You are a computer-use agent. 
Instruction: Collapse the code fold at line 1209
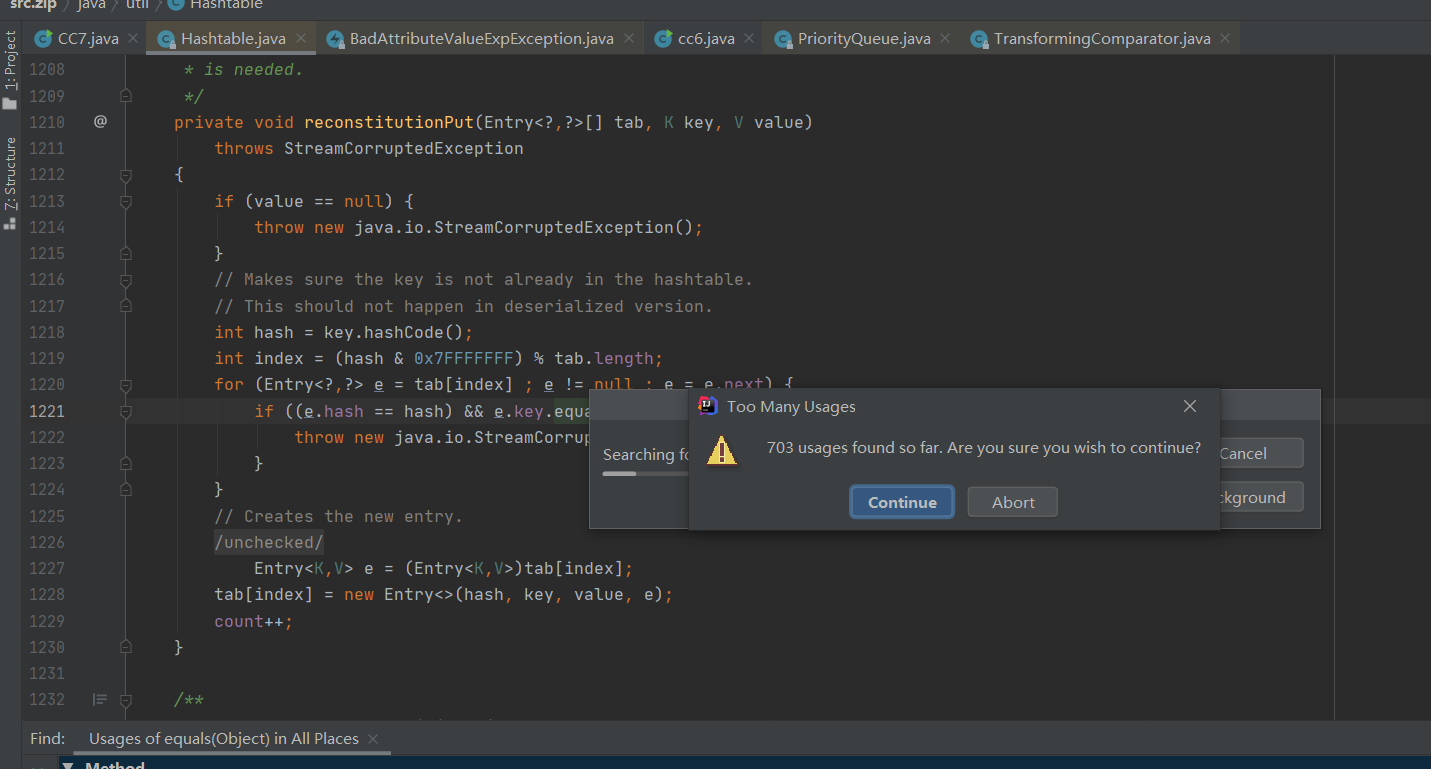click(x=126, y=96)
